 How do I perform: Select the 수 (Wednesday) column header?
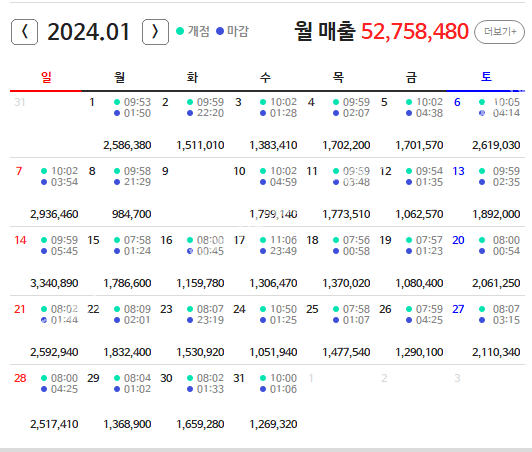[x=265, y=77]
